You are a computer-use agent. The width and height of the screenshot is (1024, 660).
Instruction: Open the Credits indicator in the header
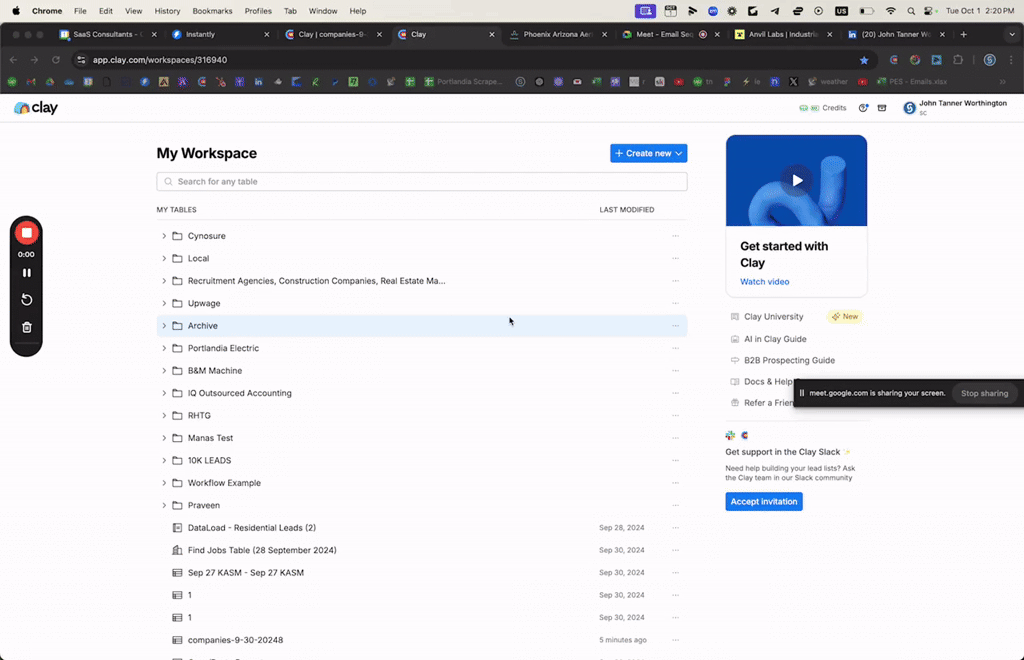[x=823, y=108]
